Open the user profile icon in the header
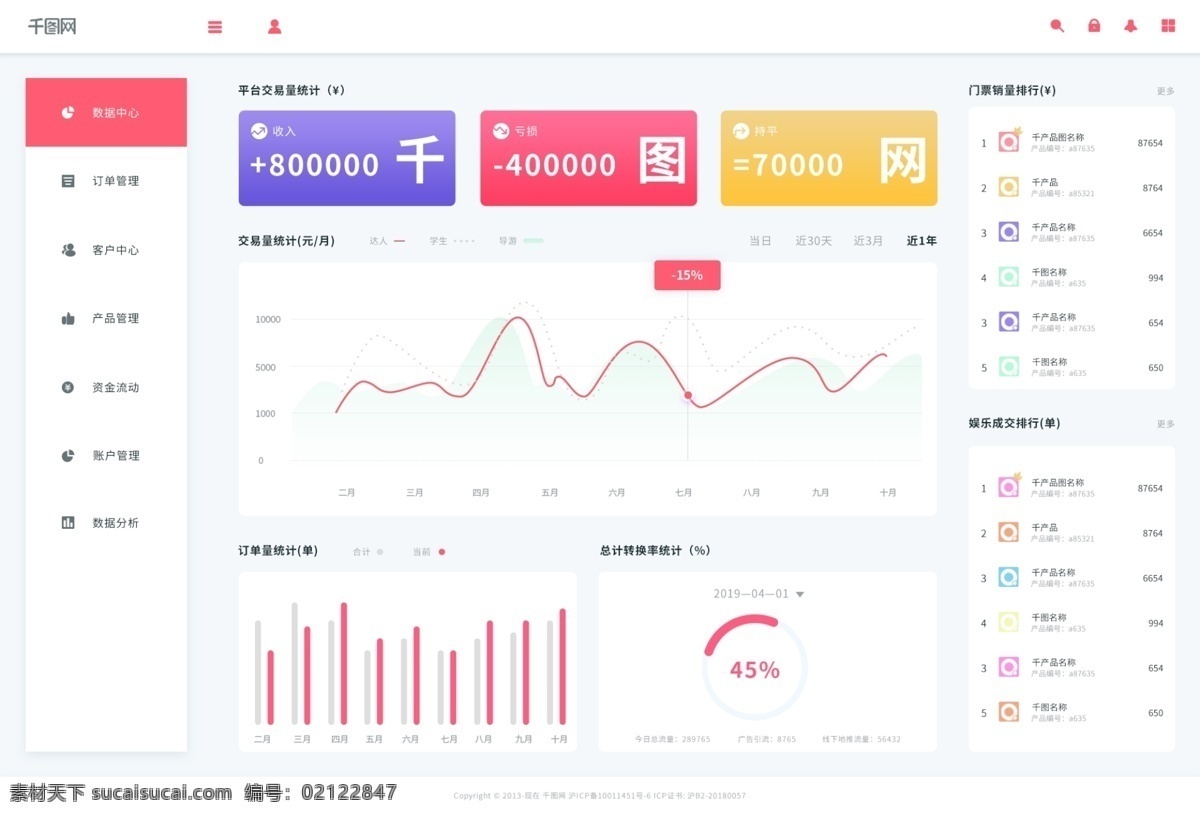The image size is (1200, 816). (x=274, y=27)
